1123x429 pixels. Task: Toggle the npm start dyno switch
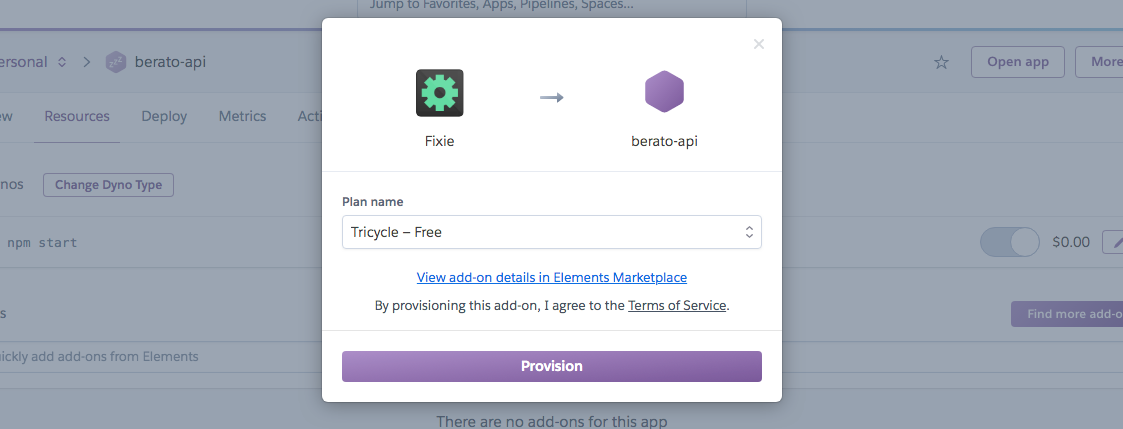pos(1010,242)
